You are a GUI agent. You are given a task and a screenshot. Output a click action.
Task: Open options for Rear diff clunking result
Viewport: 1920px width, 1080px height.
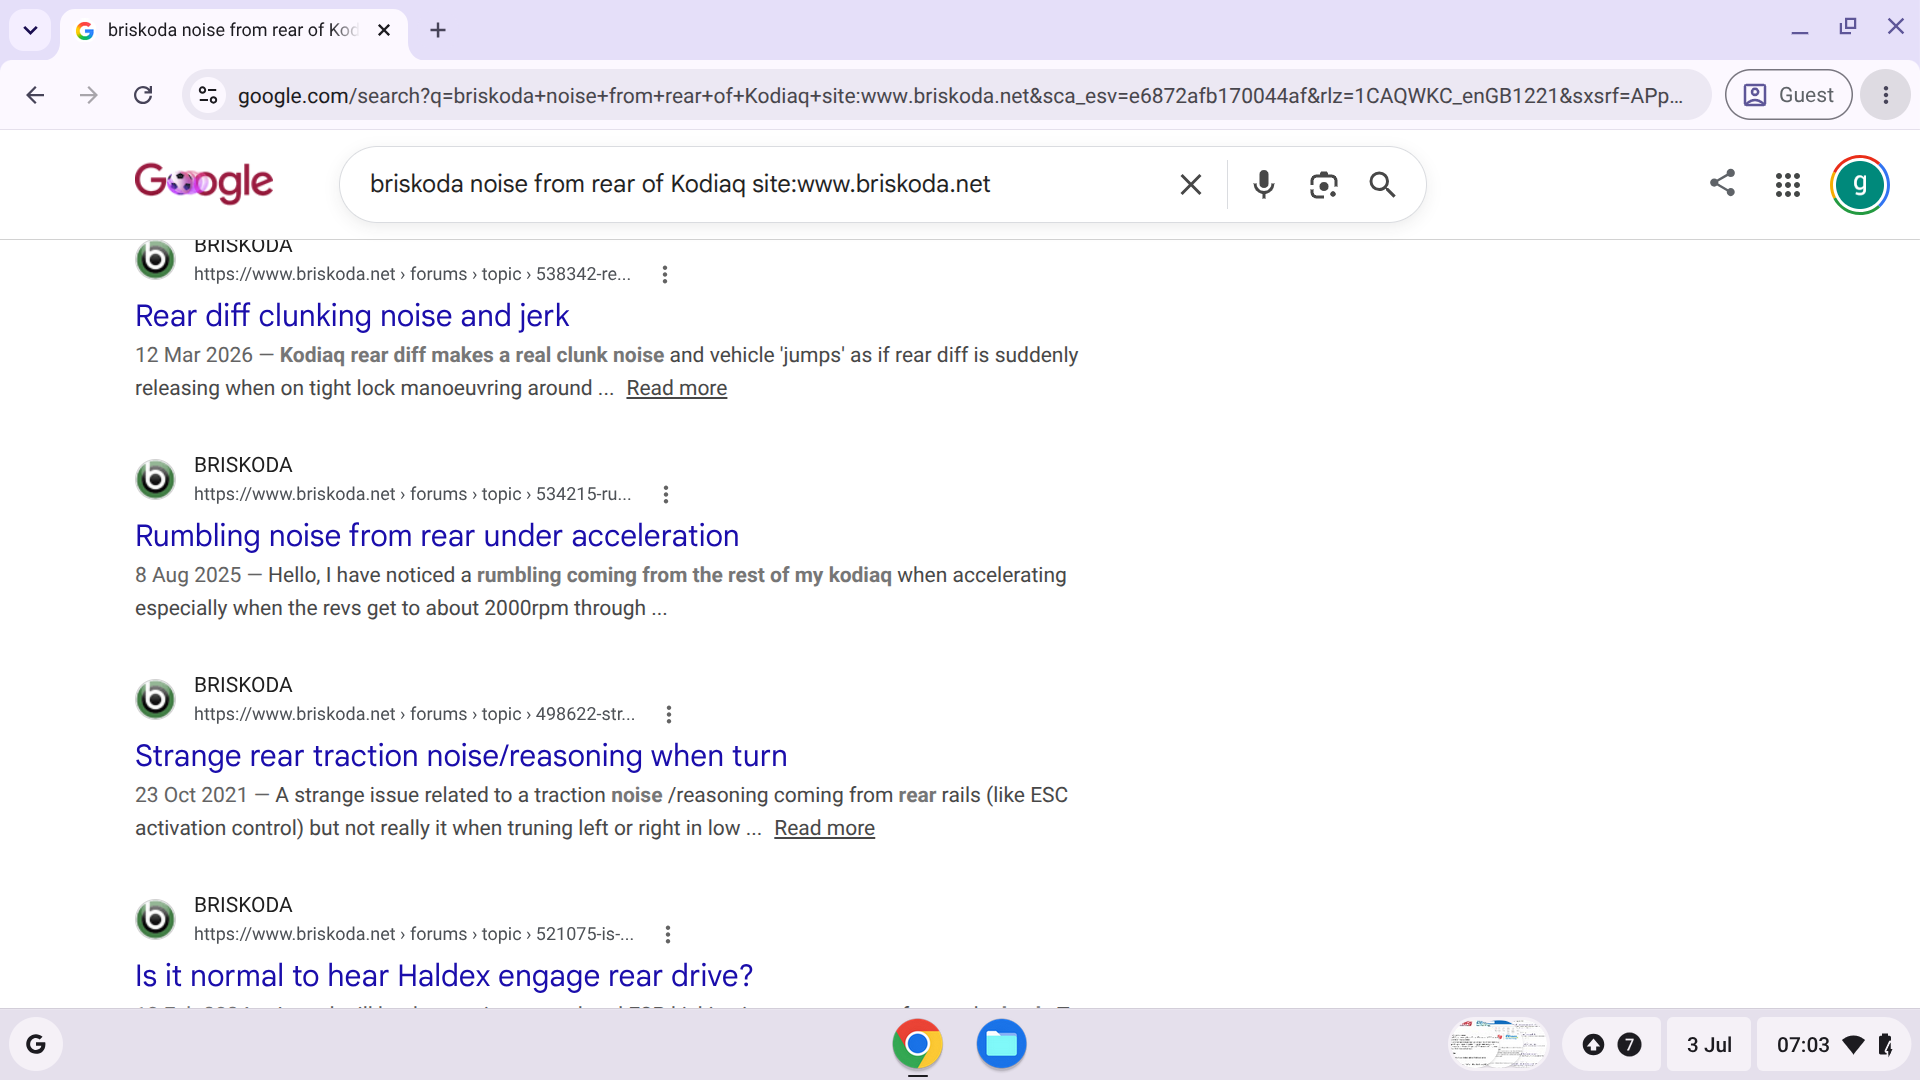[665, 274]
